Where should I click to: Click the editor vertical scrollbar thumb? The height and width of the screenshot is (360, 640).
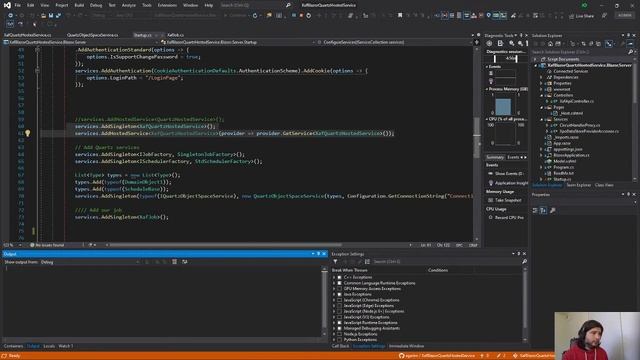tap(476, 137)
